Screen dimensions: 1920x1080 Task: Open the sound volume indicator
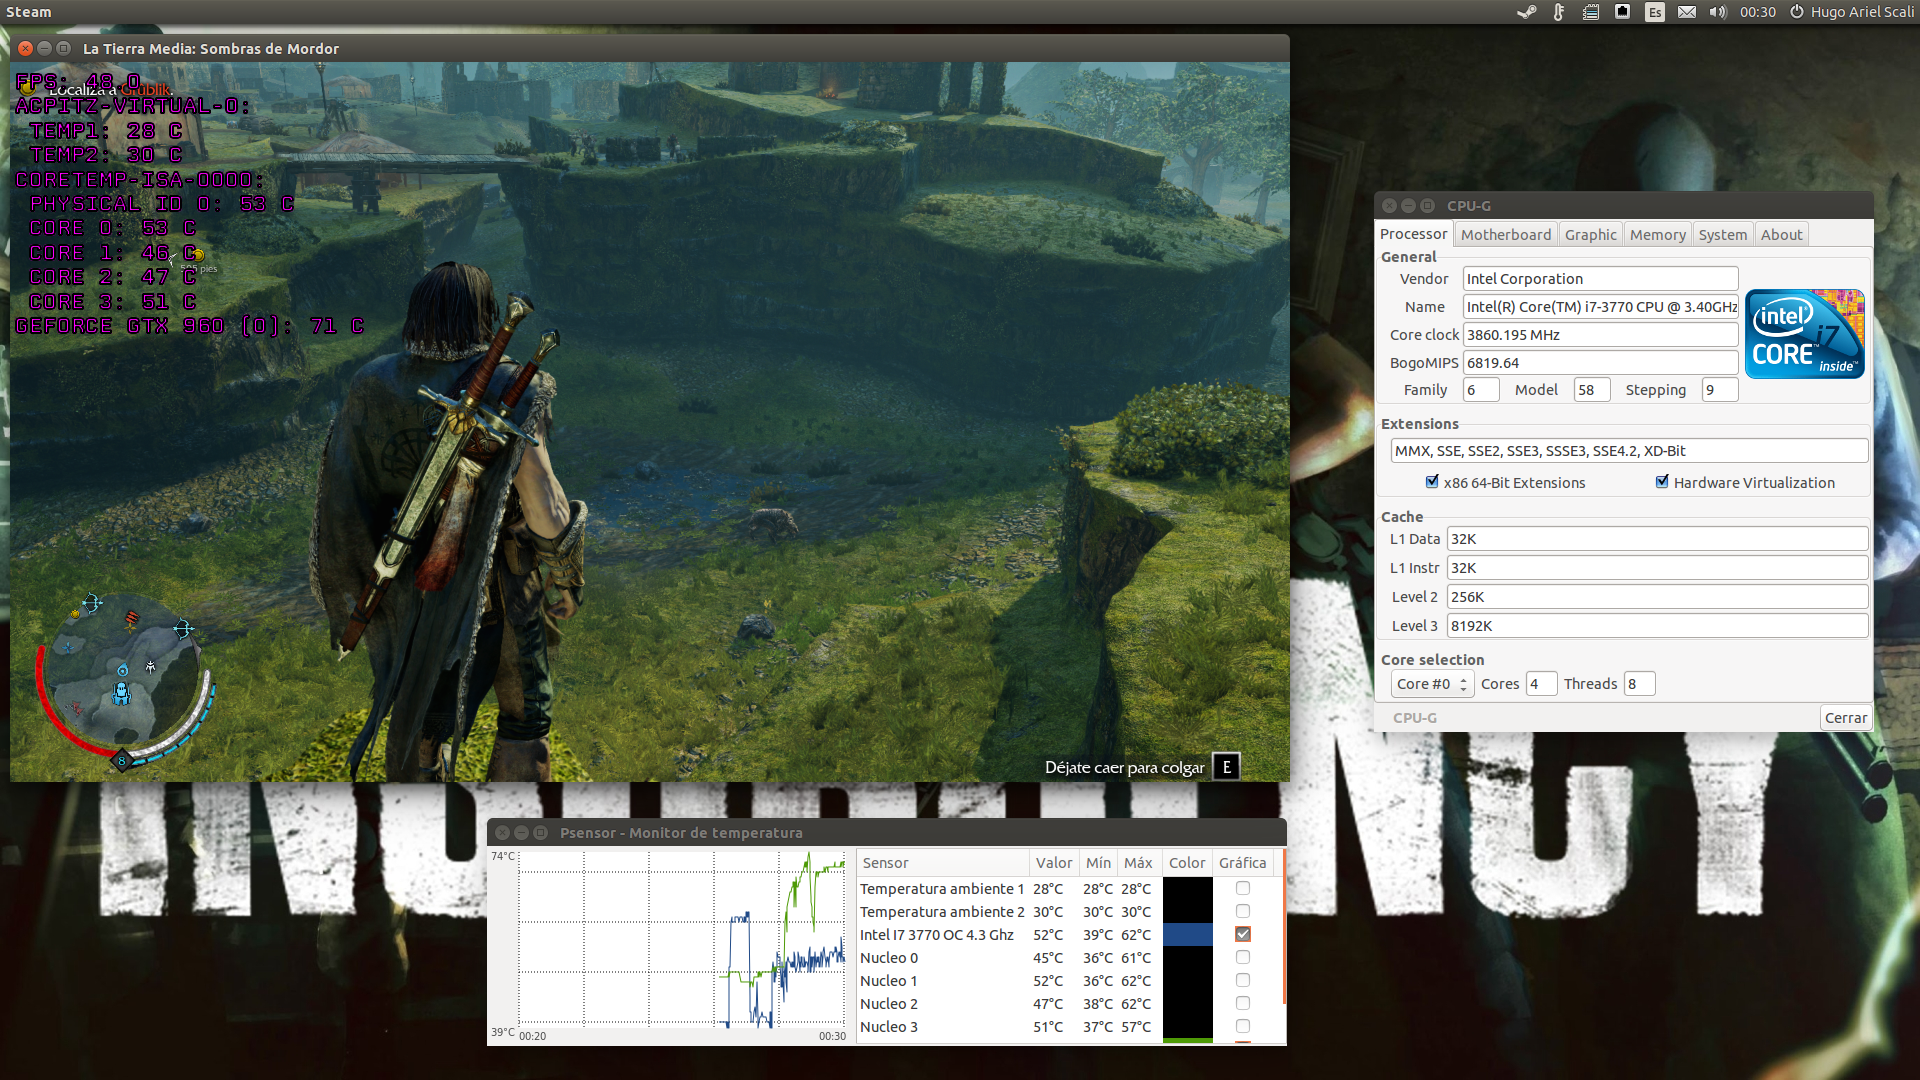click(1718, 12)
